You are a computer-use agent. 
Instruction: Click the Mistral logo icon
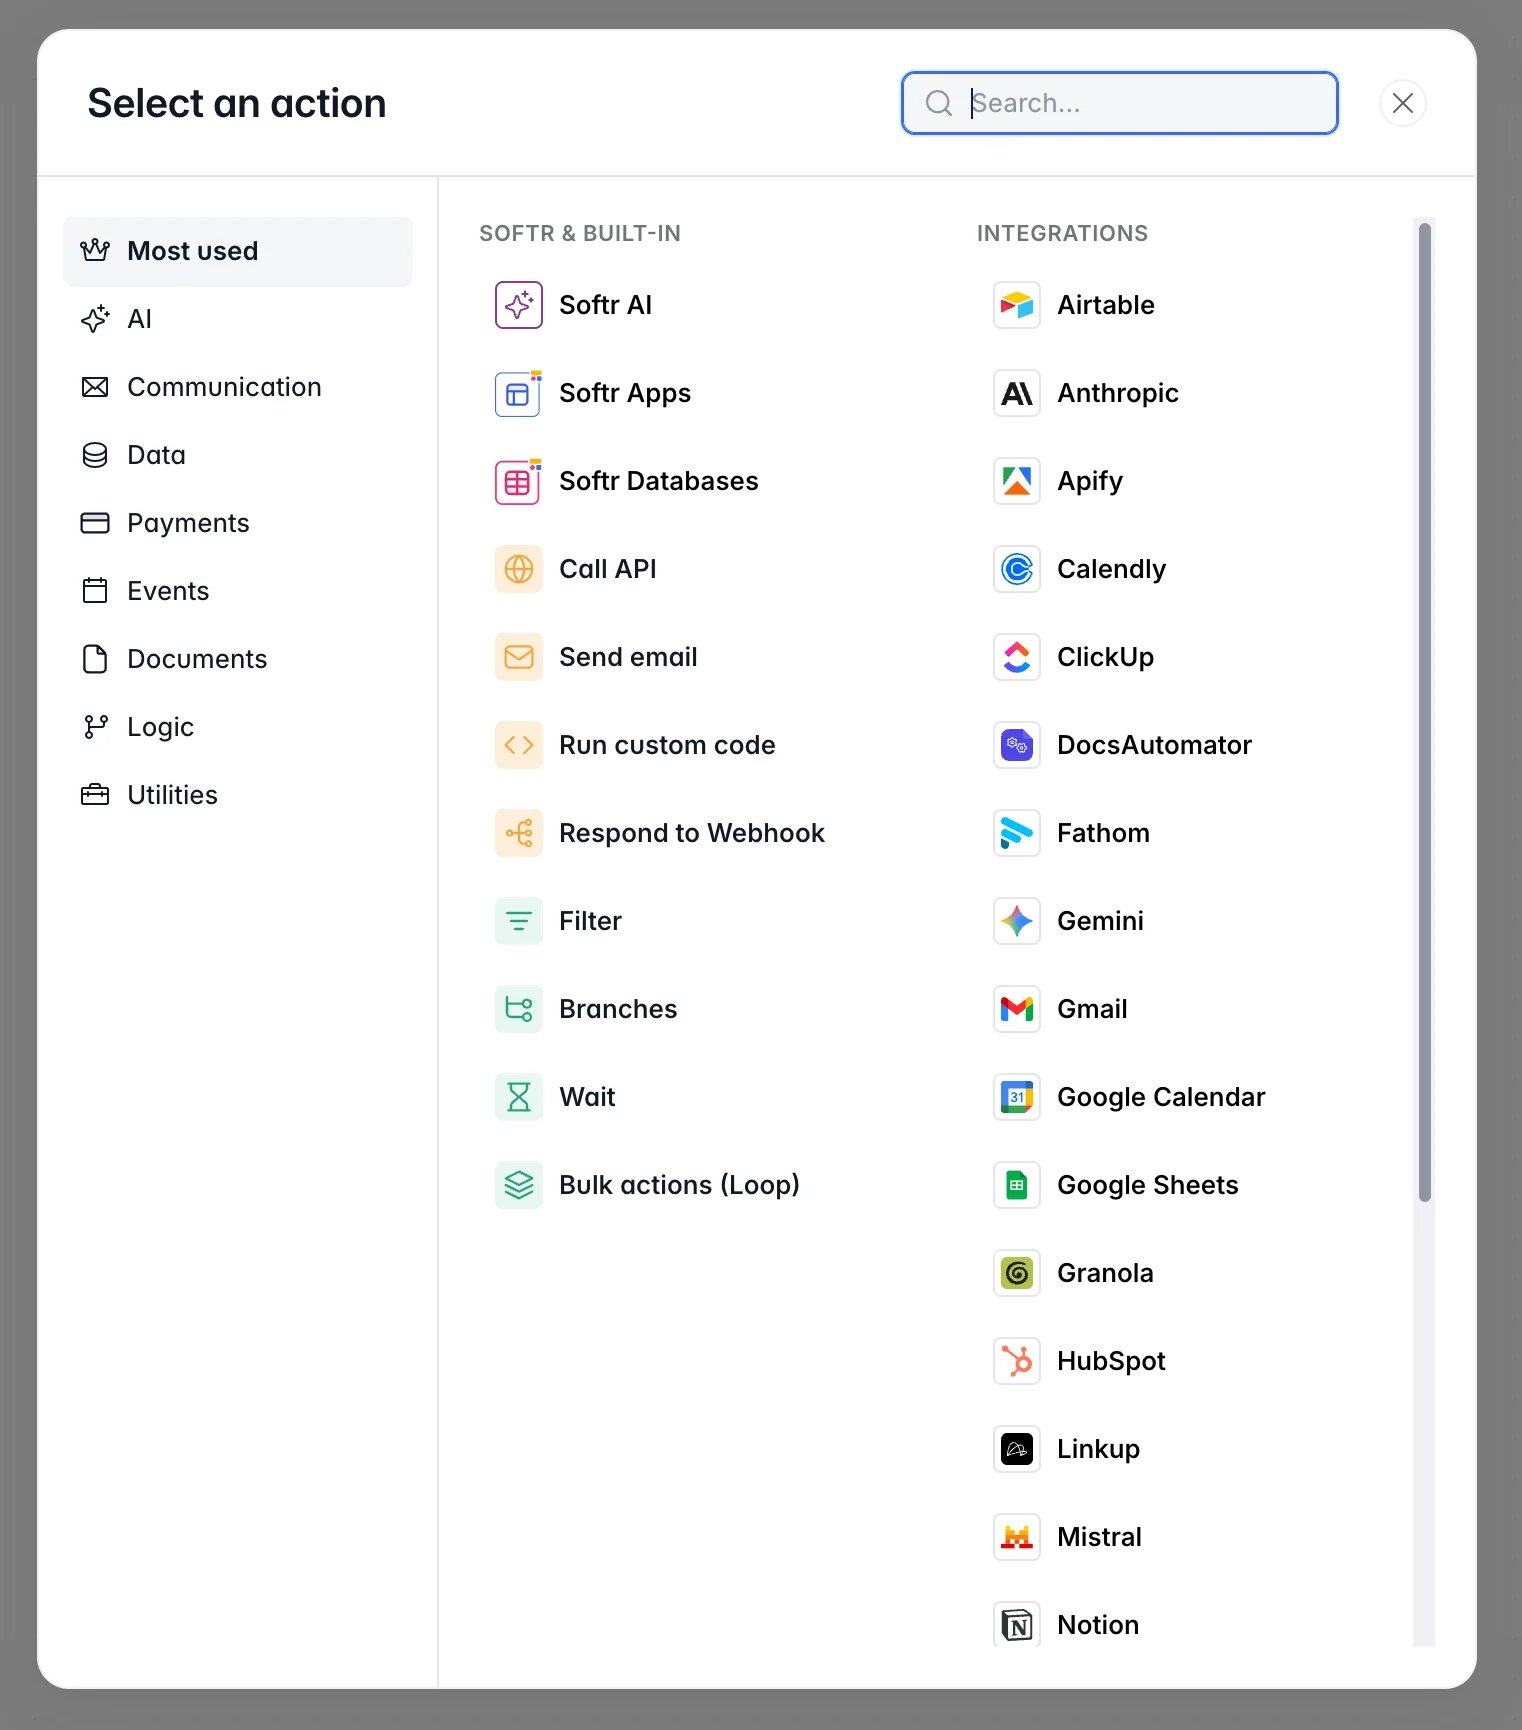click(x=1016, y=1537)
